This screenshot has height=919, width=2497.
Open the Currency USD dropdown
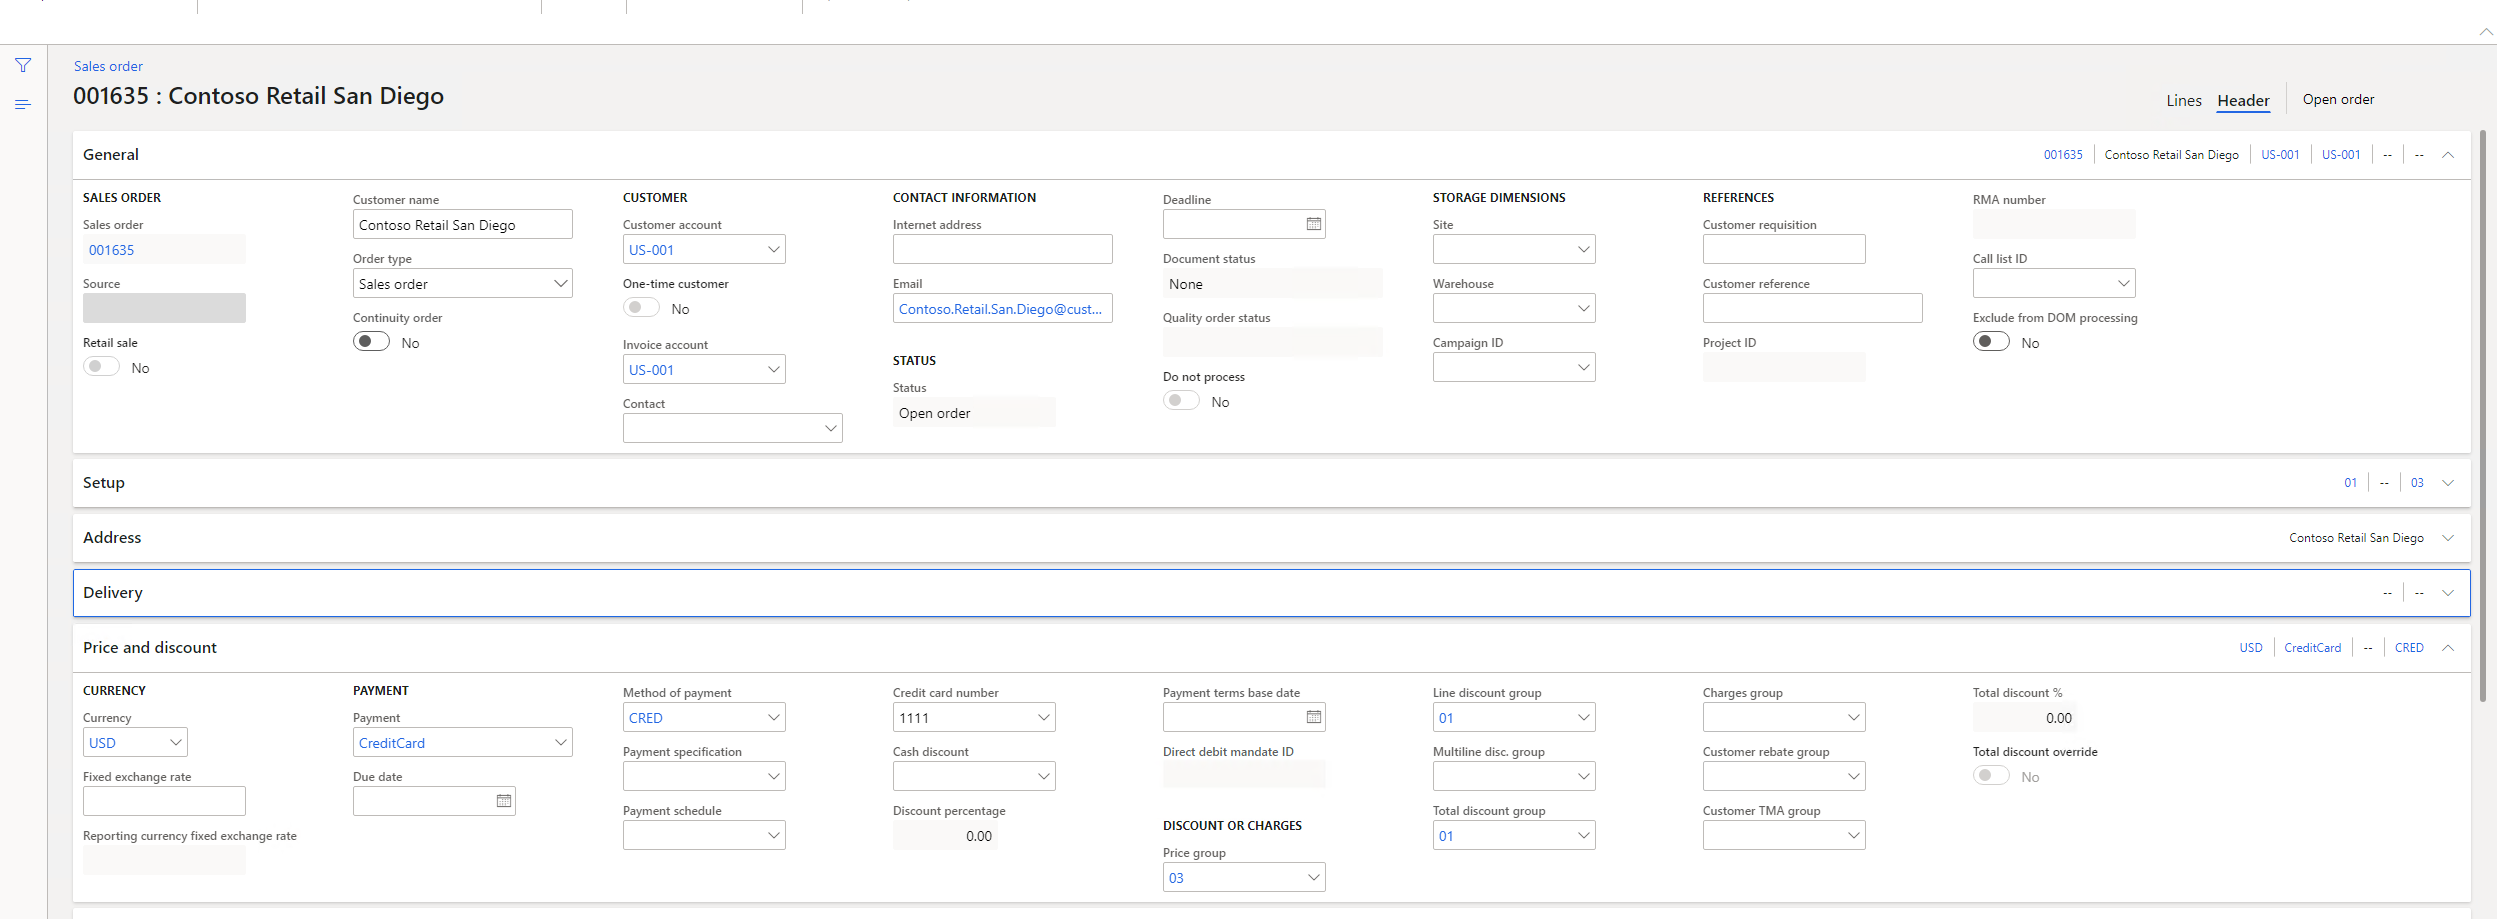[175, 743]
